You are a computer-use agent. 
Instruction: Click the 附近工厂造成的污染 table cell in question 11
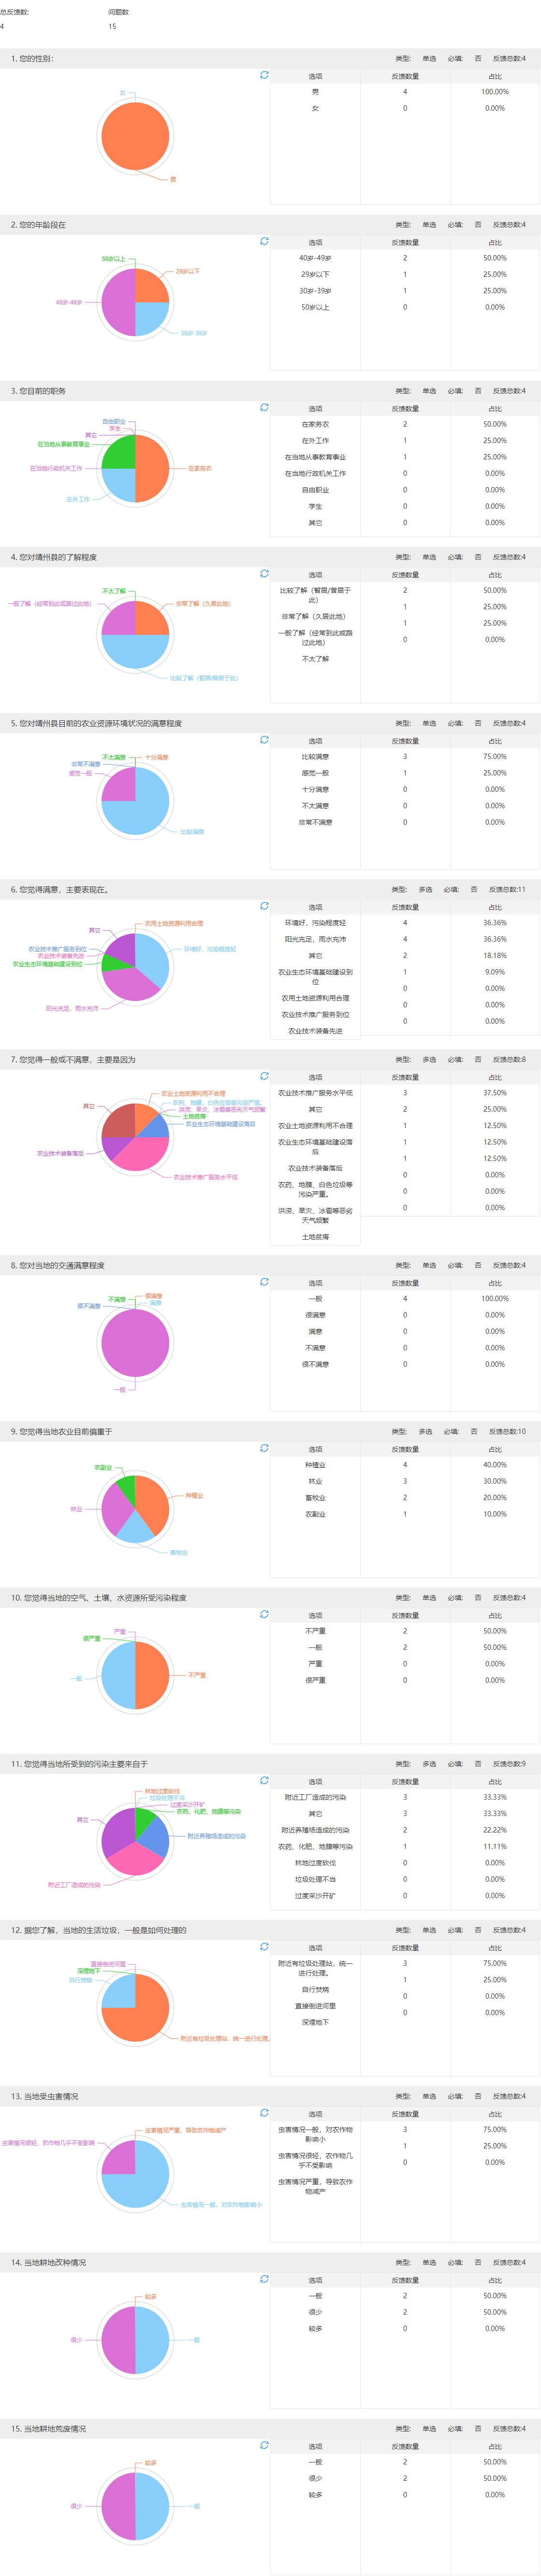pyautogui.click(x=315, y=1797)
